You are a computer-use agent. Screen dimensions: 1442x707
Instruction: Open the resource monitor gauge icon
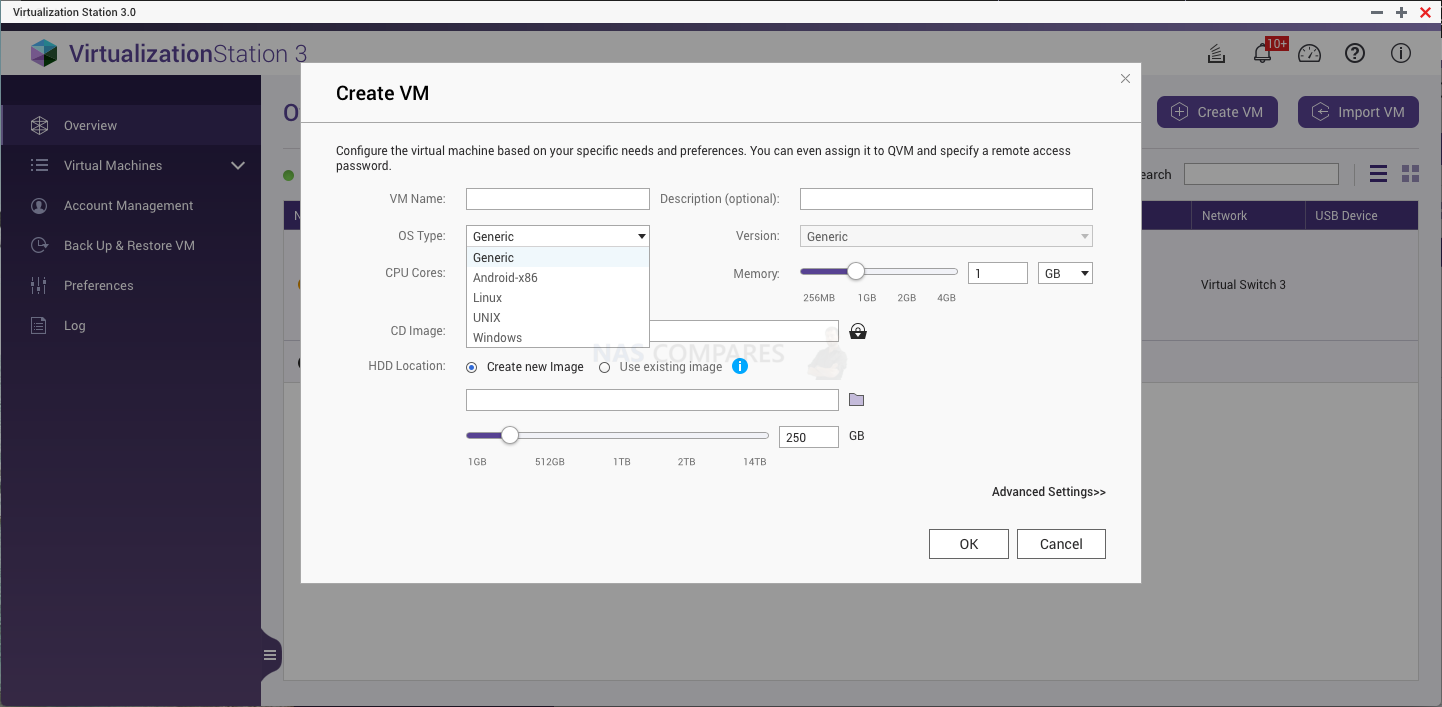point(1310,54)
